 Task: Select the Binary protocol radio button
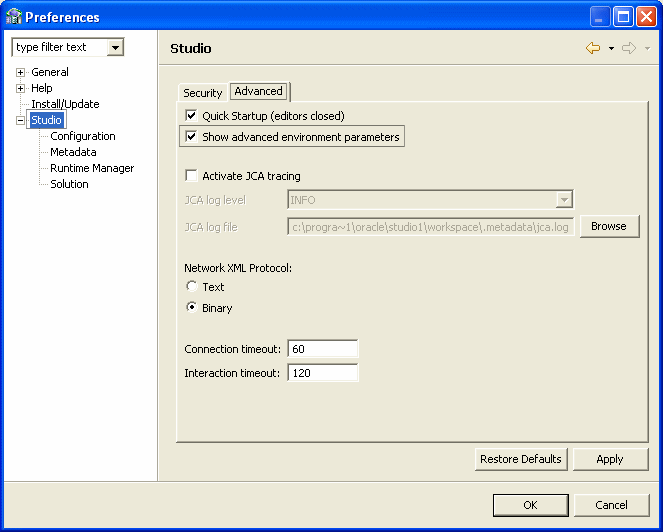191,308
